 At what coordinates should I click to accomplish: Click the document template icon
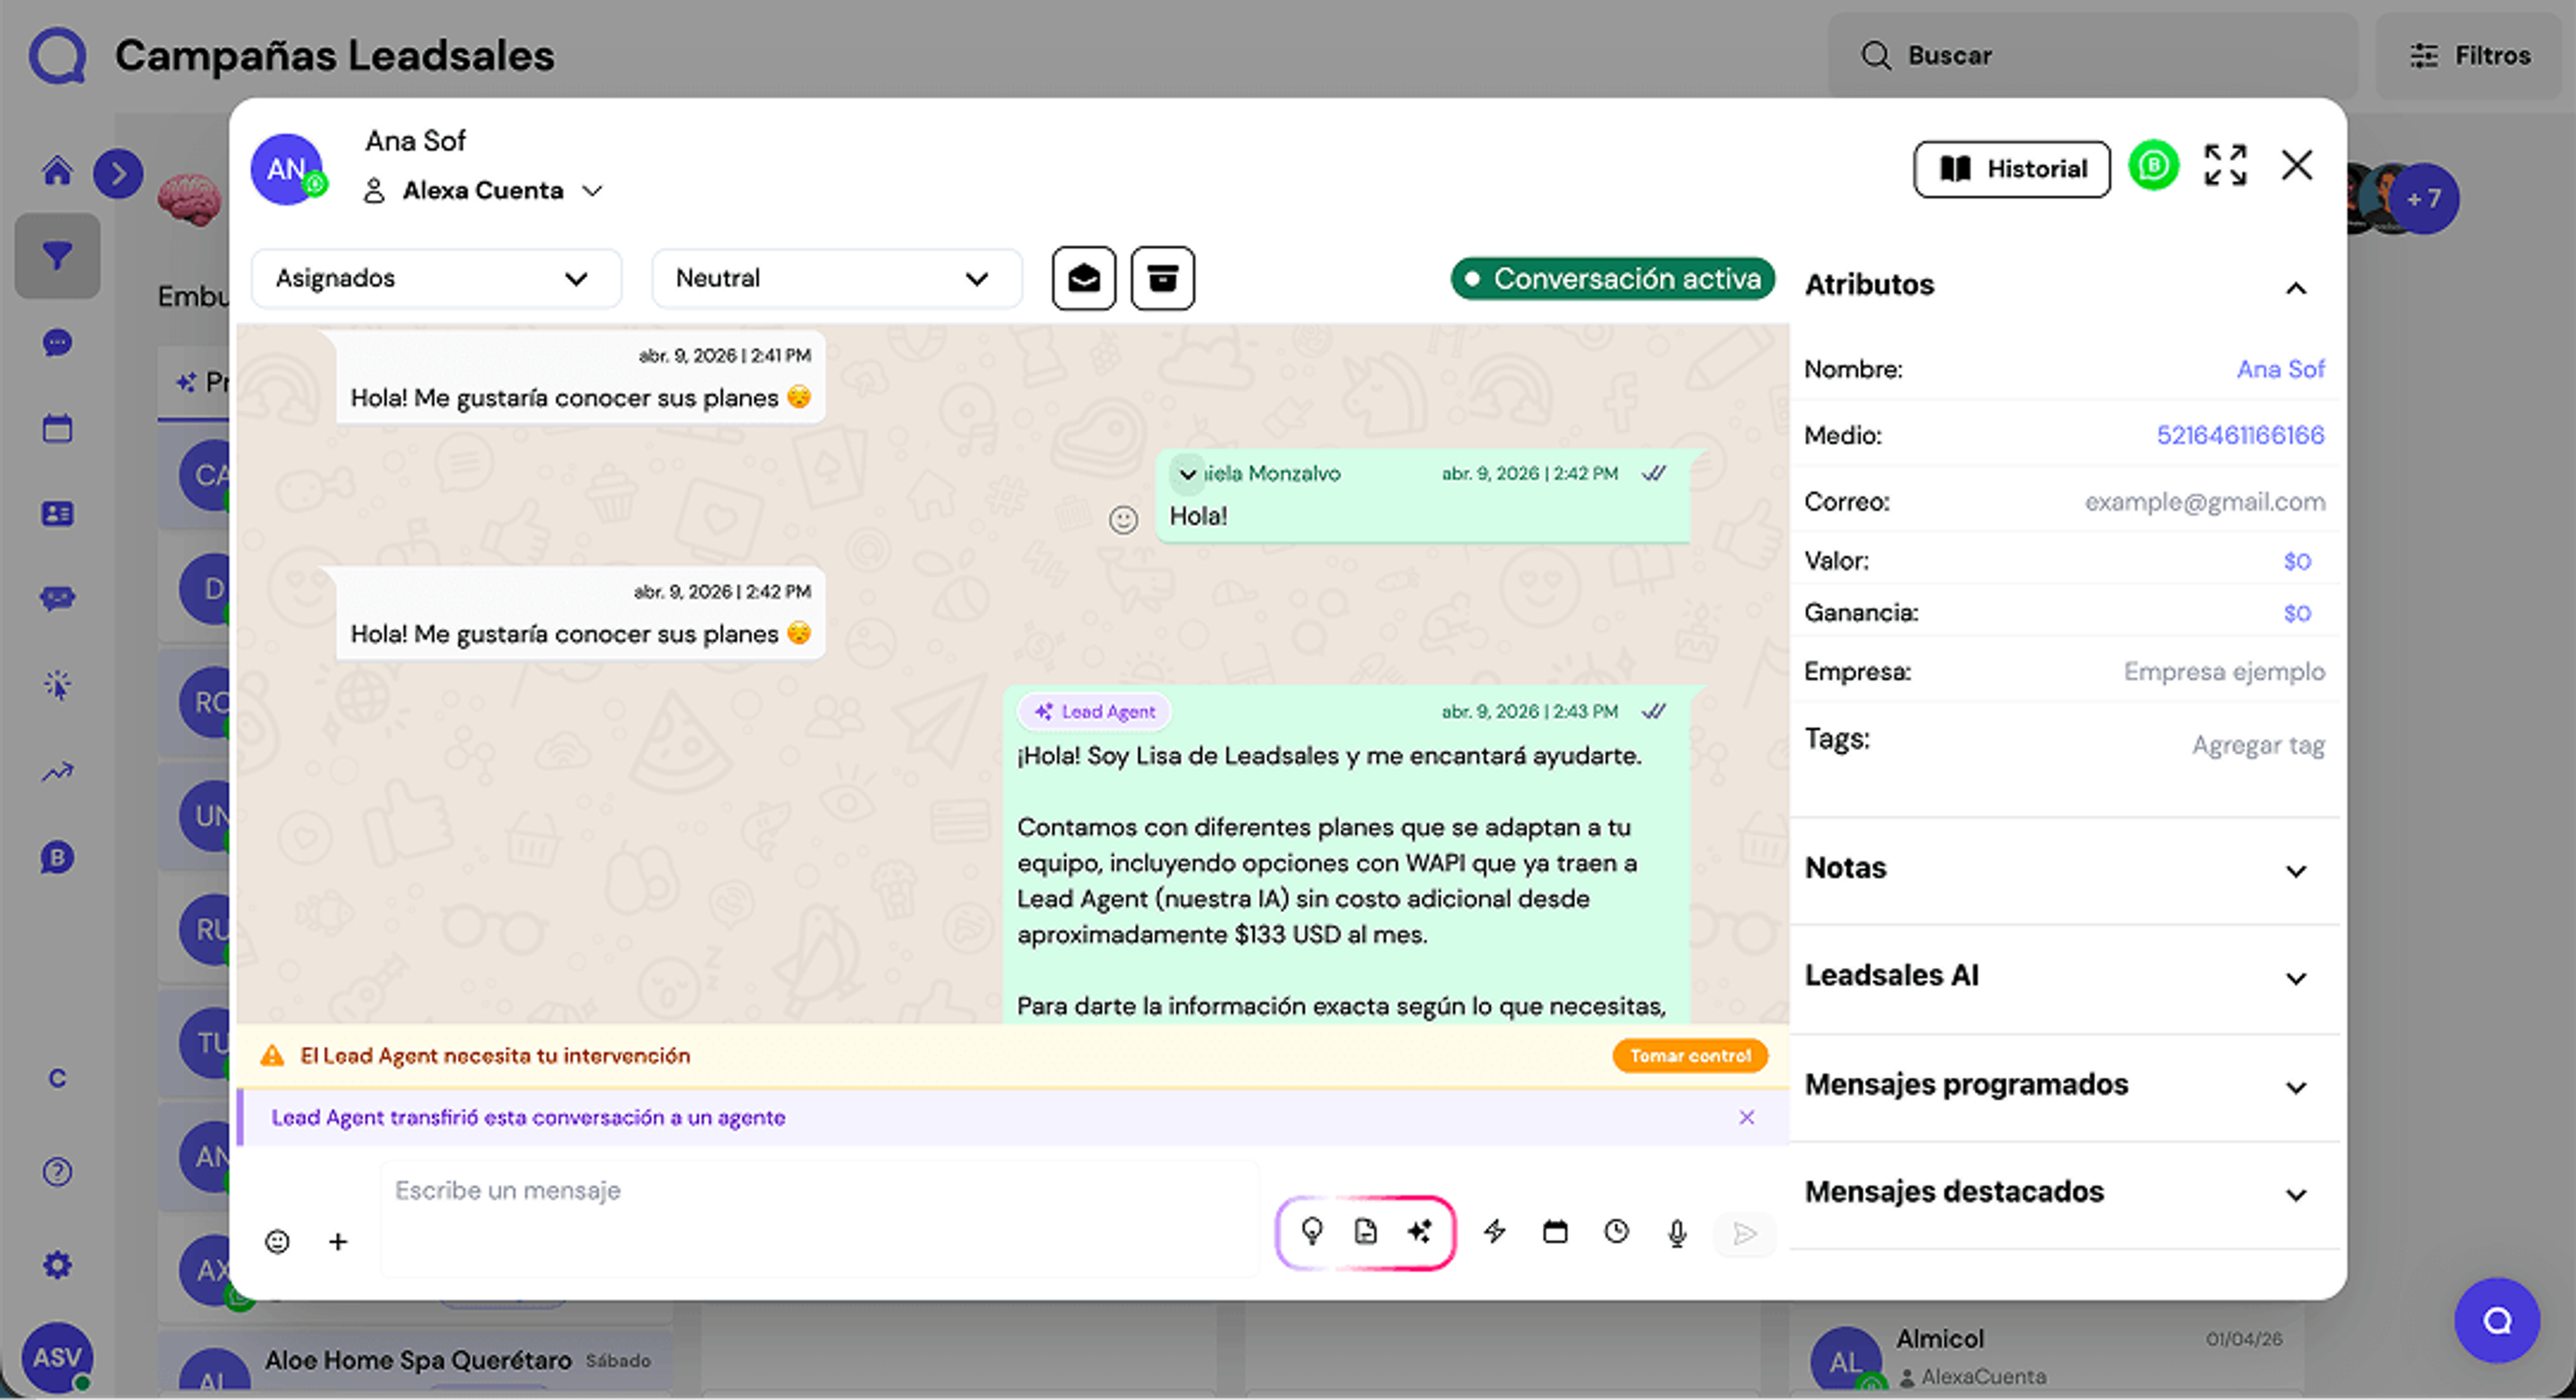pyautogui.click(x=1365, y=1231)
